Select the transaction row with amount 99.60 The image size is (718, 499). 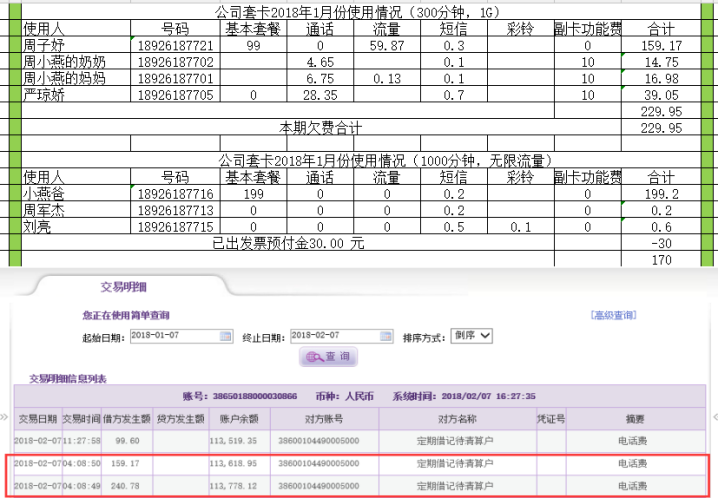click(x=360, y=439)
